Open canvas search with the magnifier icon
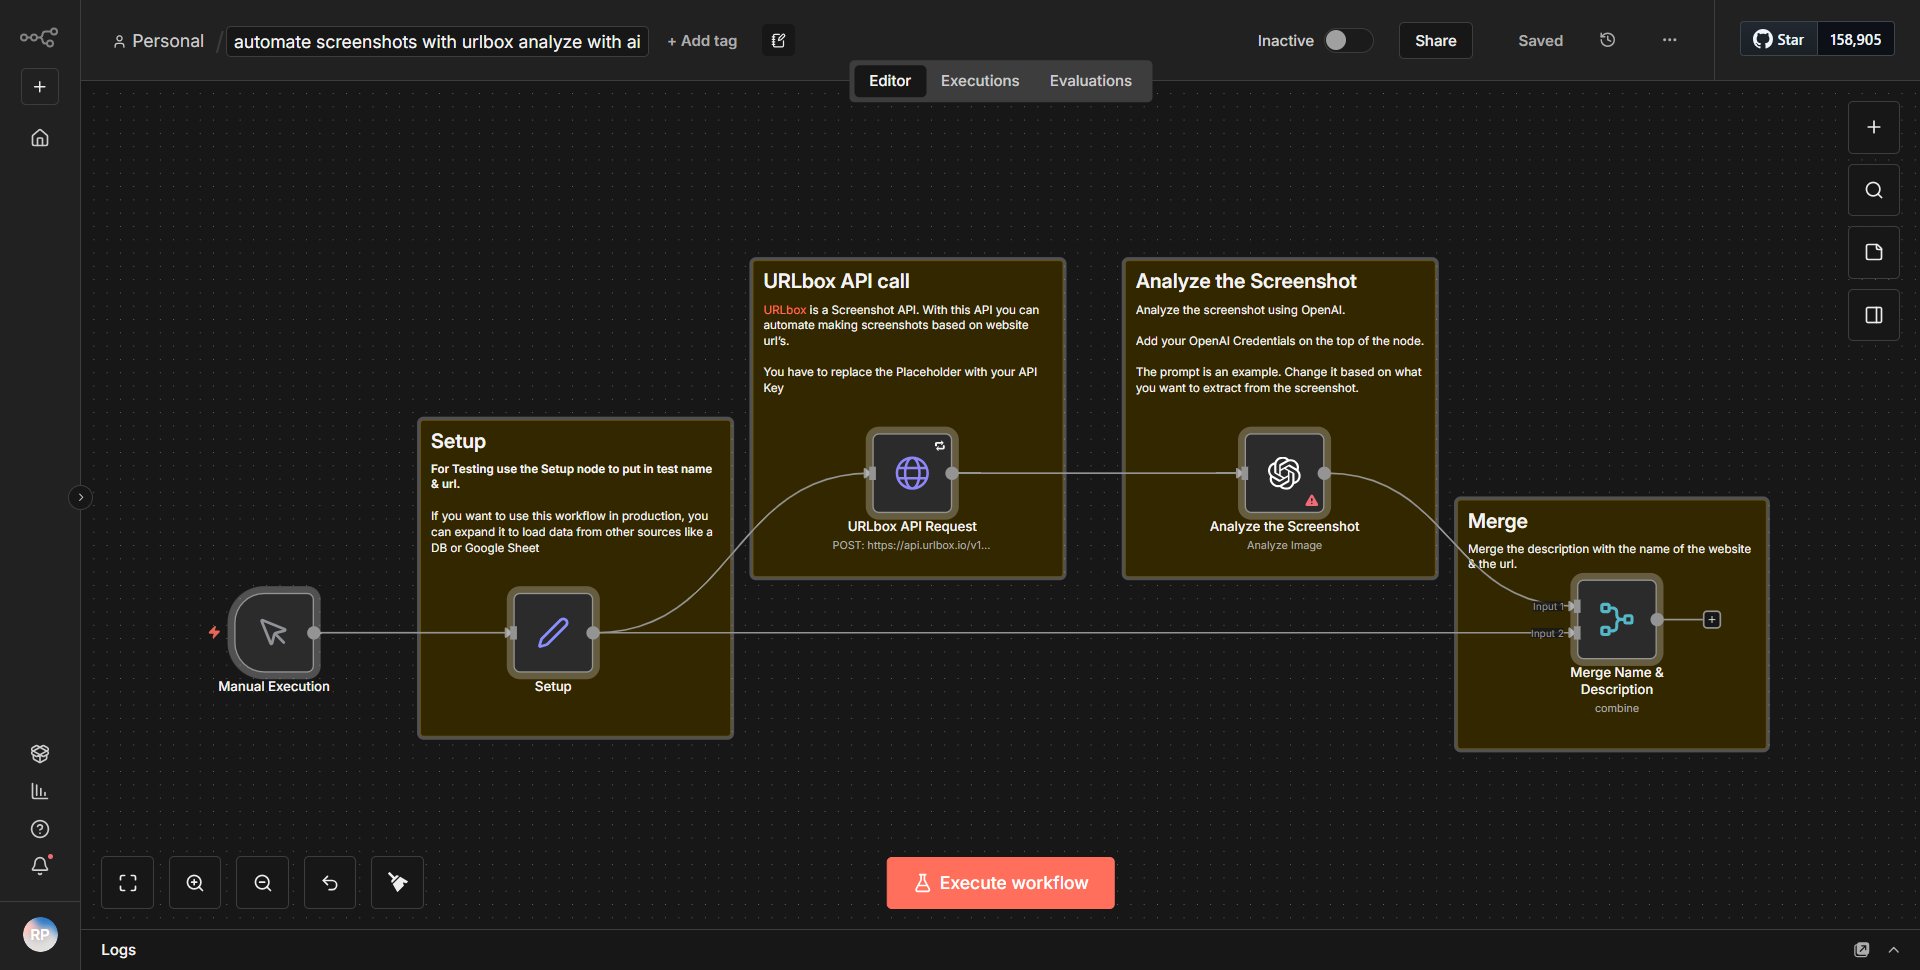 [x=1873, y=189]
